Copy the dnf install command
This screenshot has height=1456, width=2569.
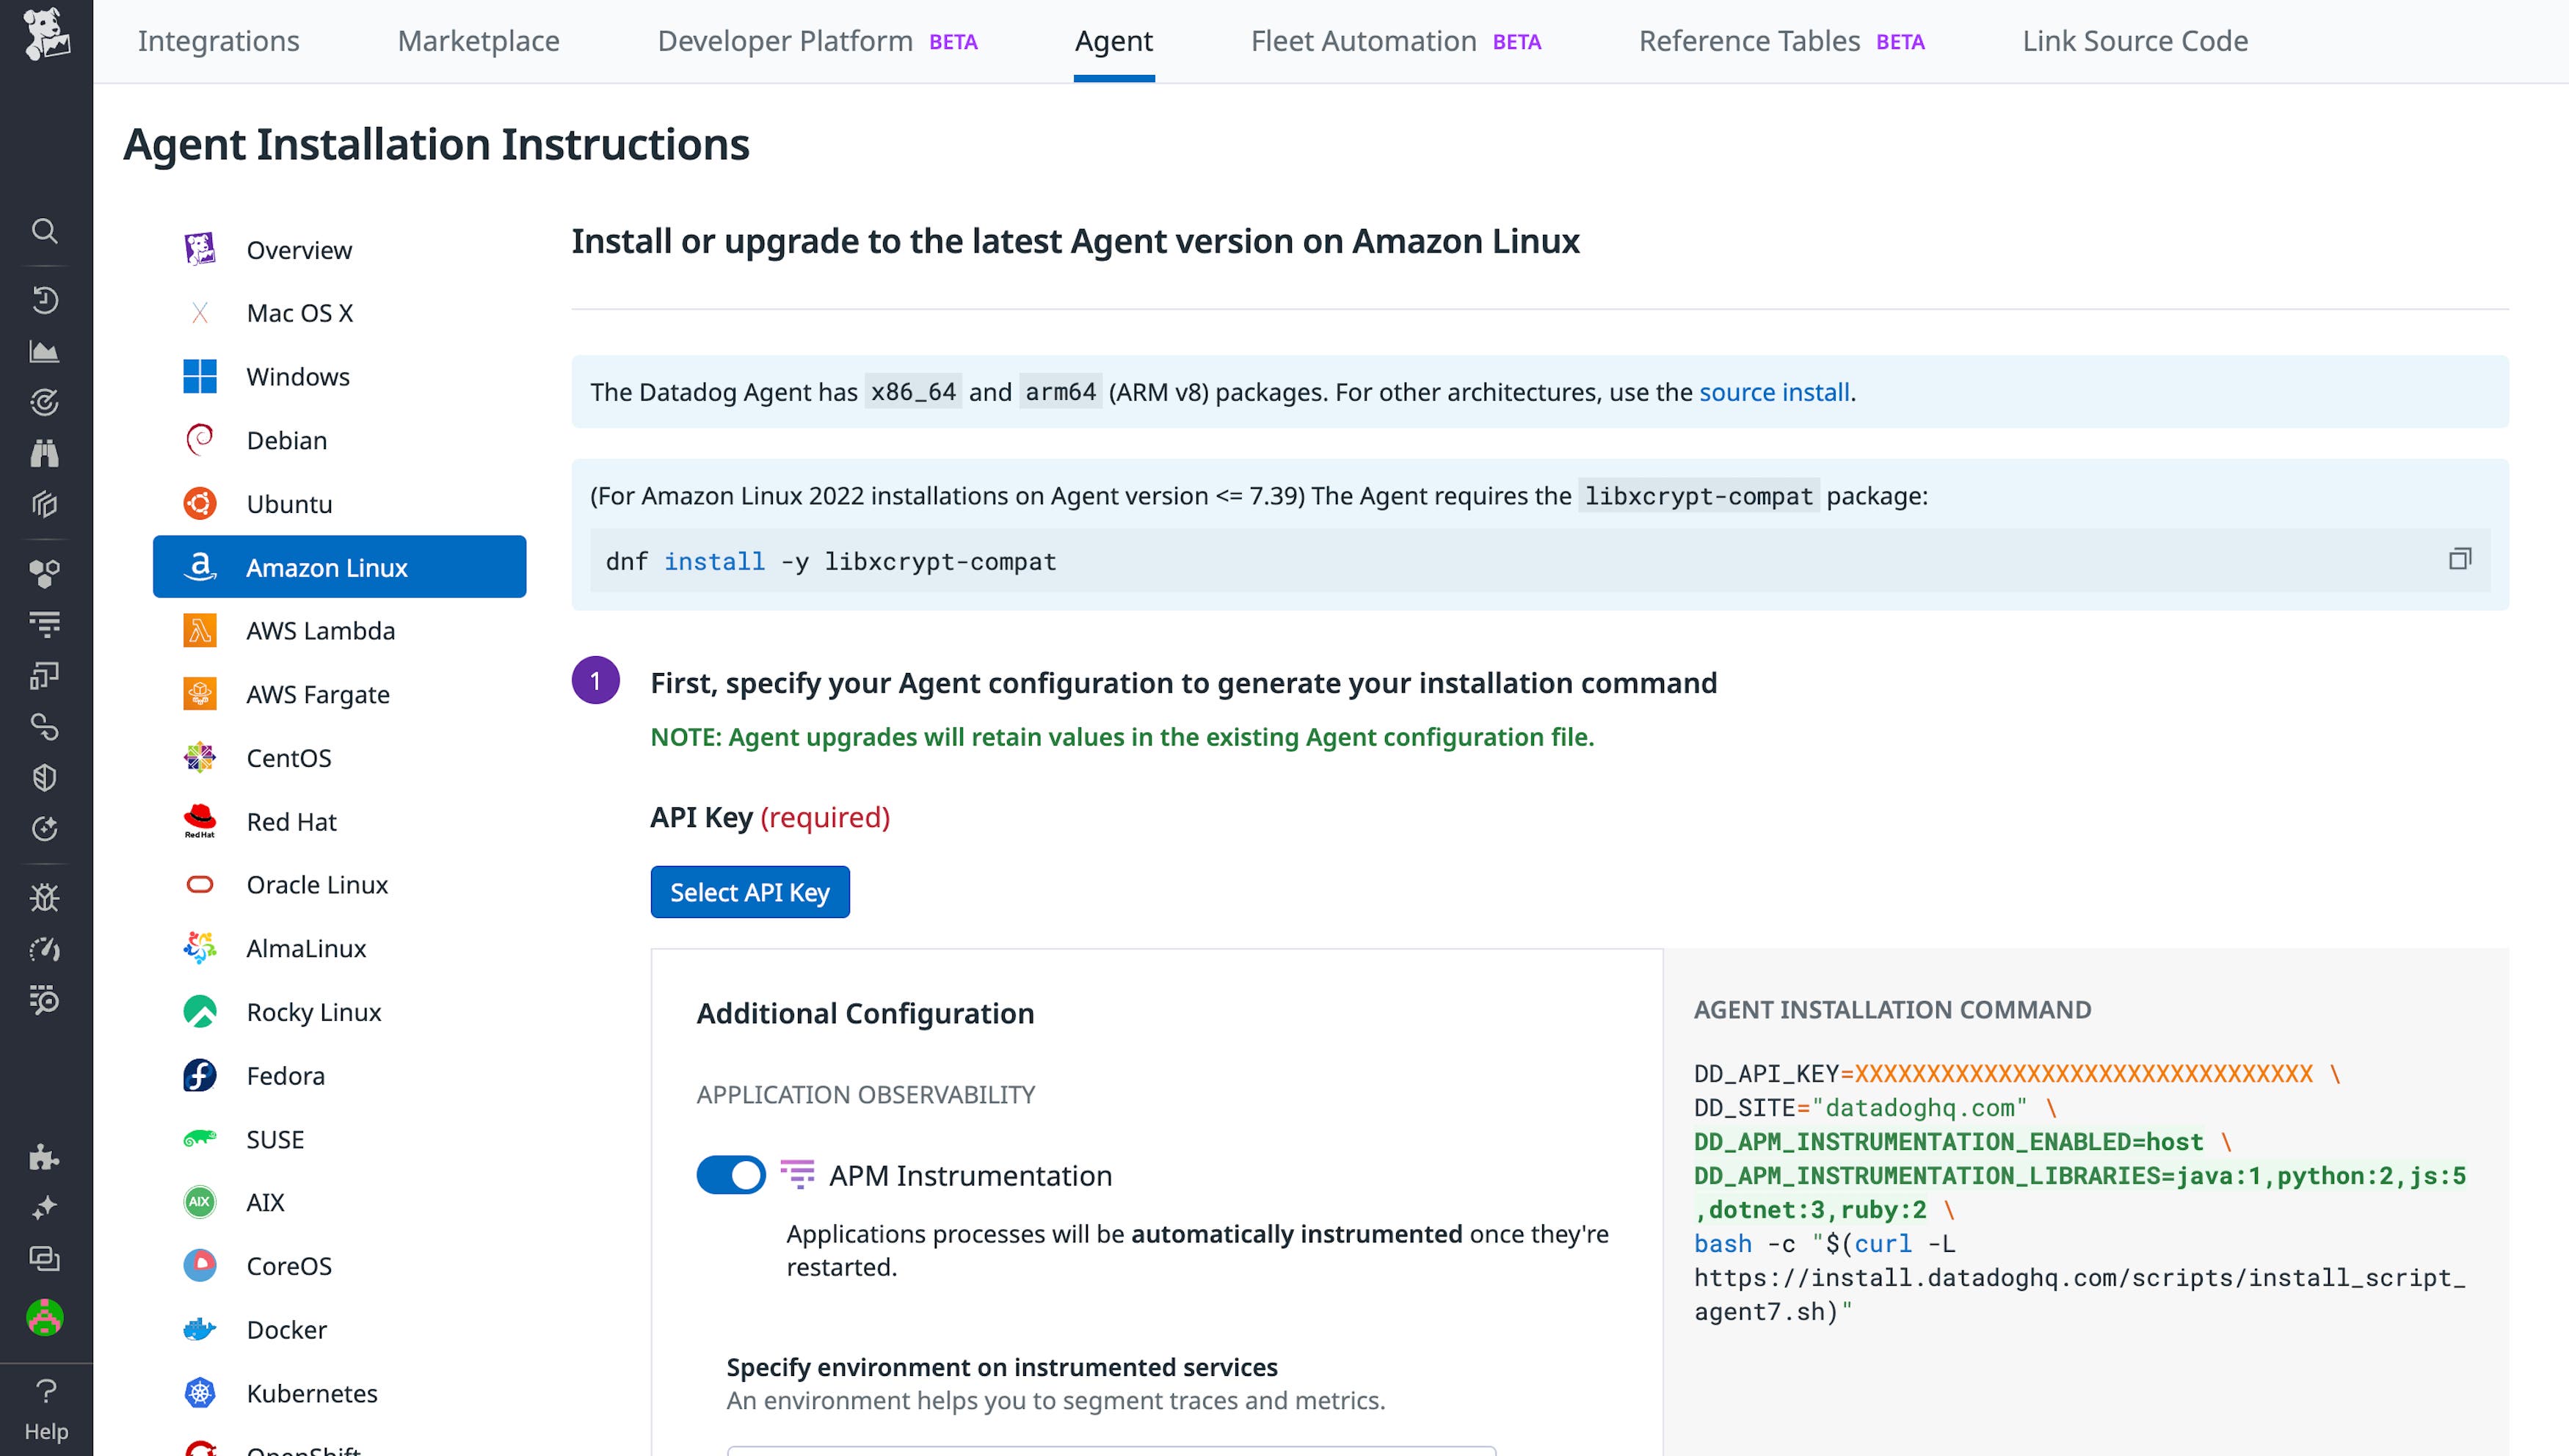tap(2459, 559)
